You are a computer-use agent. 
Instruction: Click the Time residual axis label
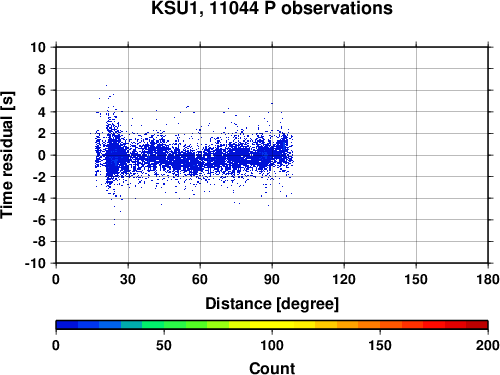click(x=7, y=155)
